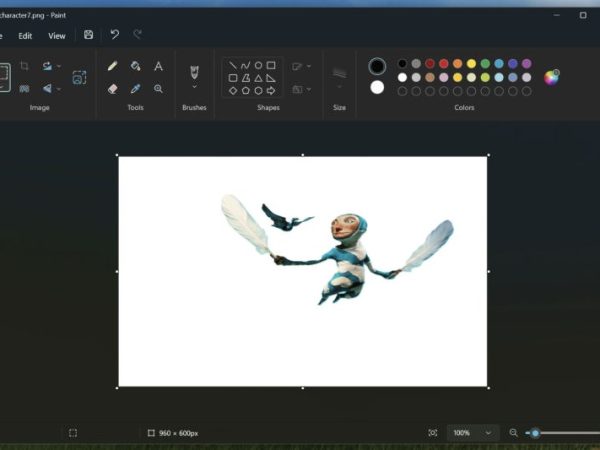600x450 pixels.
Task: Select the Fill bucket tool
Action: (135, 66)
